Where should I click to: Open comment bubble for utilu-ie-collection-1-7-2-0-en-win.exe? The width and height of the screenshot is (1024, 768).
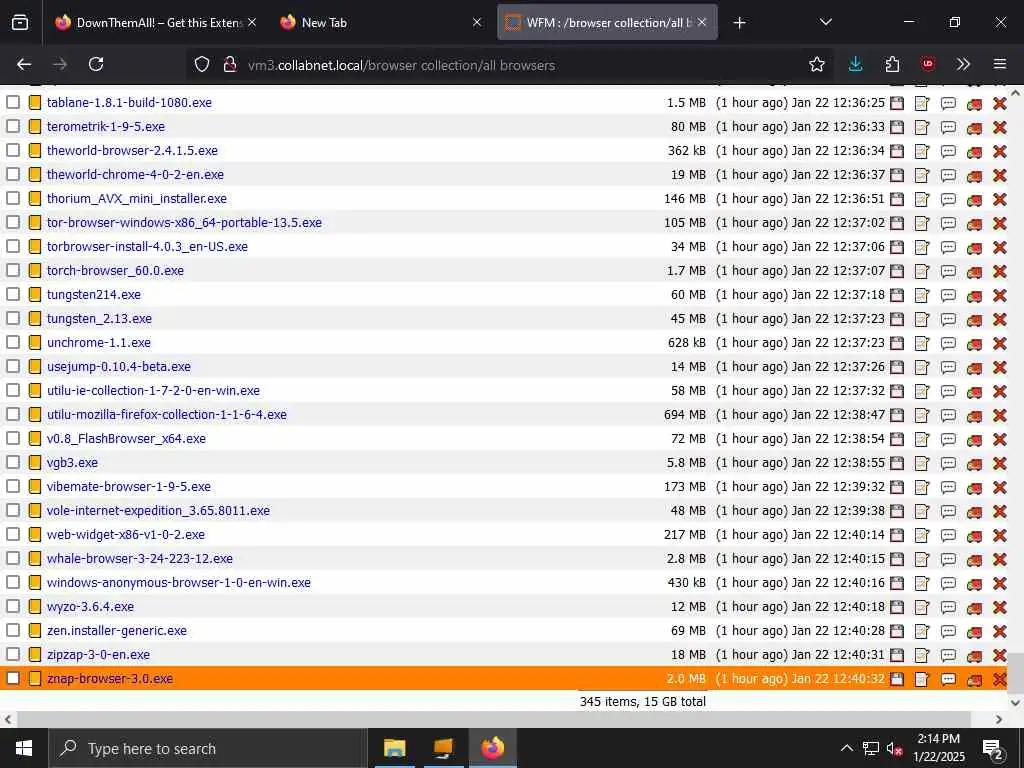[948, 392]
